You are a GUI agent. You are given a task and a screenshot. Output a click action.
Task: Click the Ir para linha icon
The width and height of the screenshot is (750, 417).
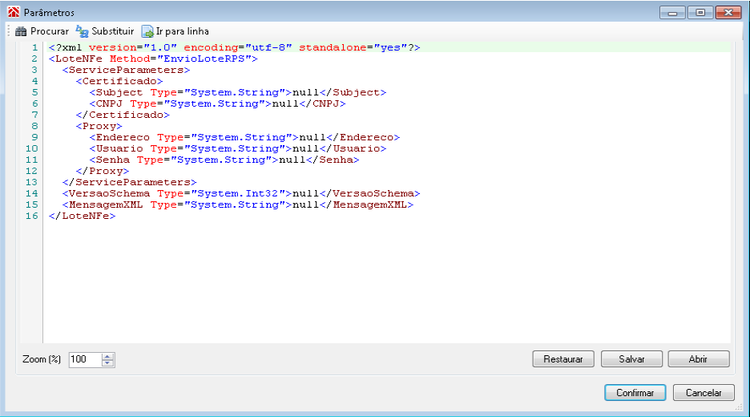click(x=147, y=32)
